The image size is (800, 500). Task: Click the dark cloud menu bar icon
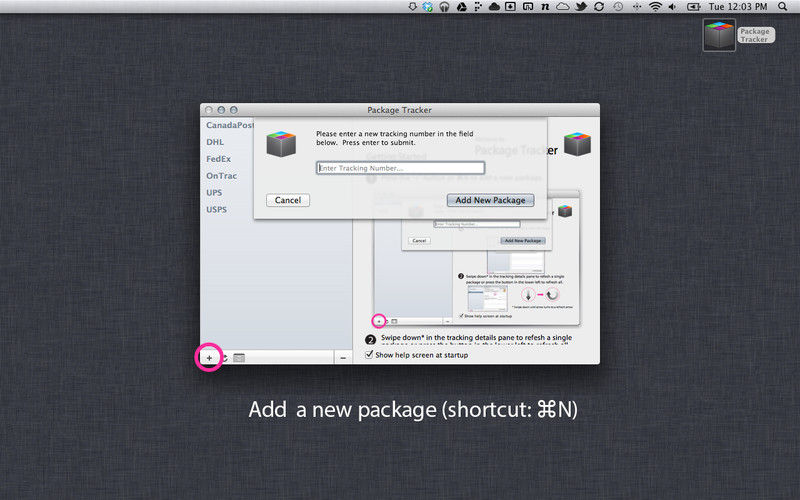(x=494, y=7)
